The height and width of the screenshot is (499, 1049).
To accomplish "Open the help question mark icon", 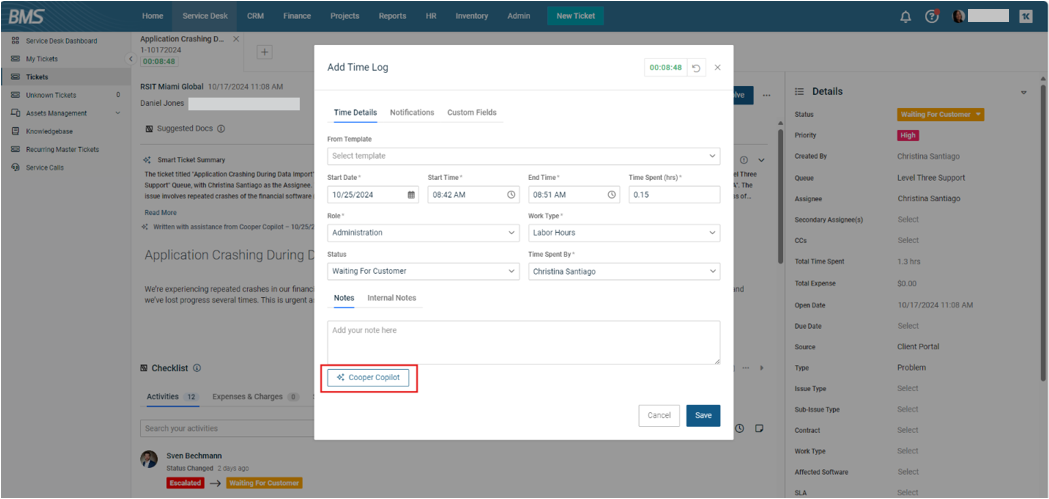I will click(x=932, y=16).
